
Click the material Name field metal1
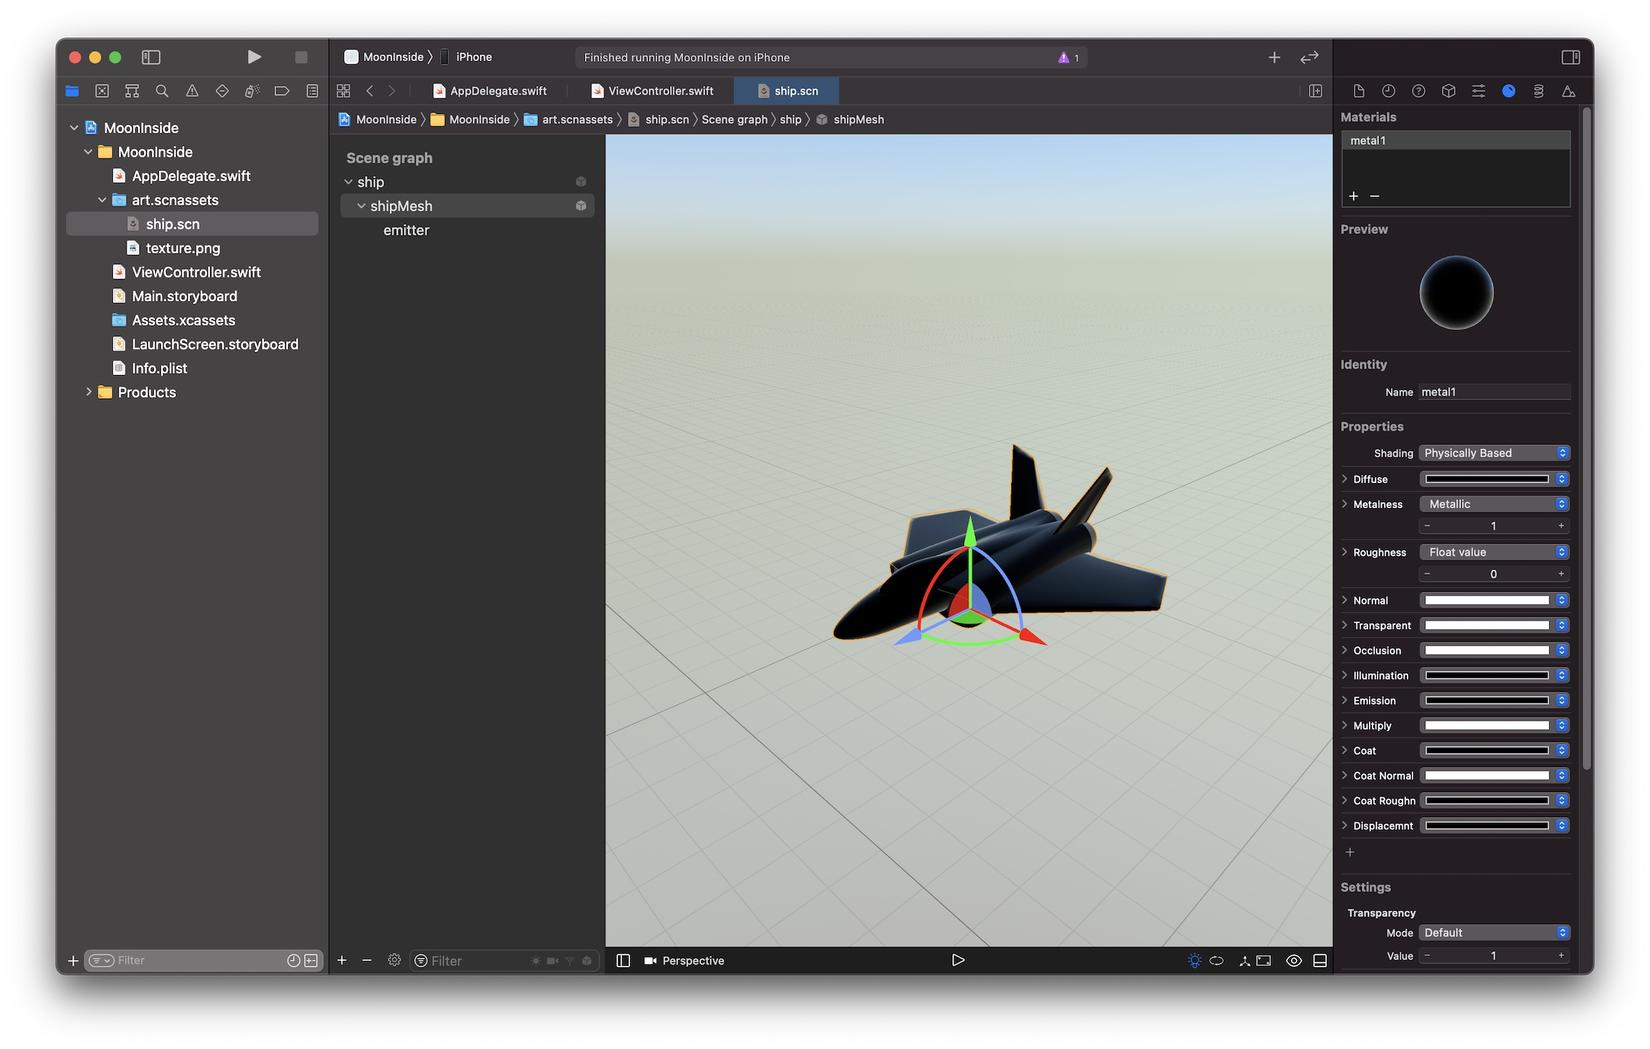[1493, 392]
